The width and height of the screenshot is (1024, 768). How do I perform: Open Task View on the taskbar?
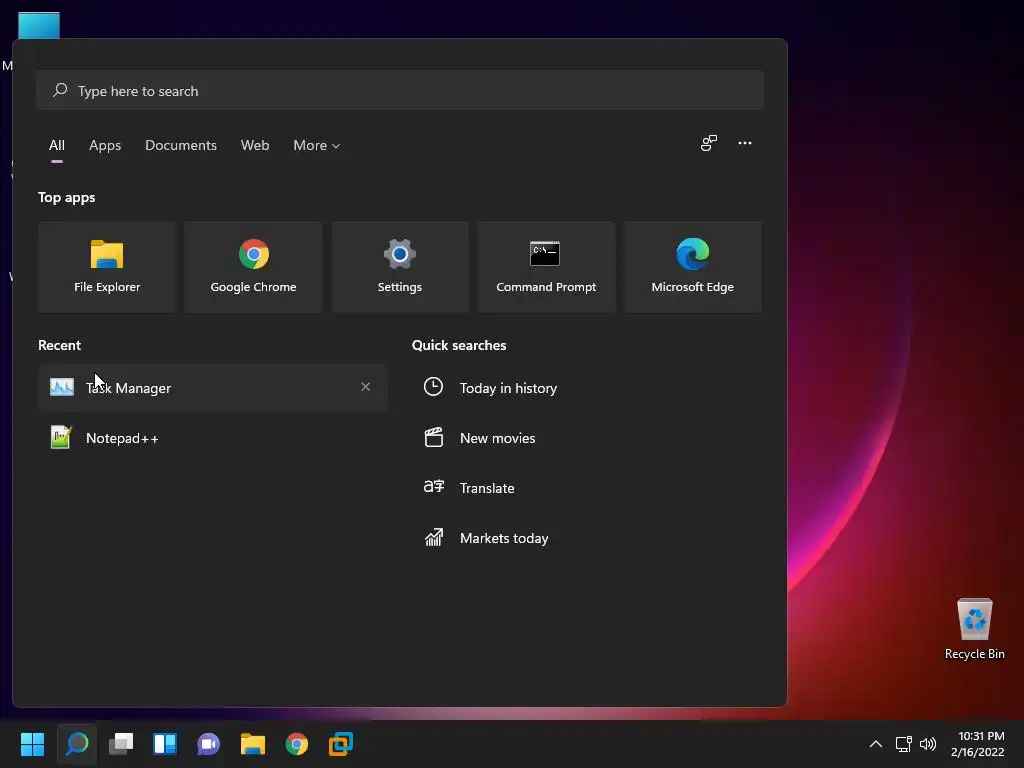[x=121, y=744]
